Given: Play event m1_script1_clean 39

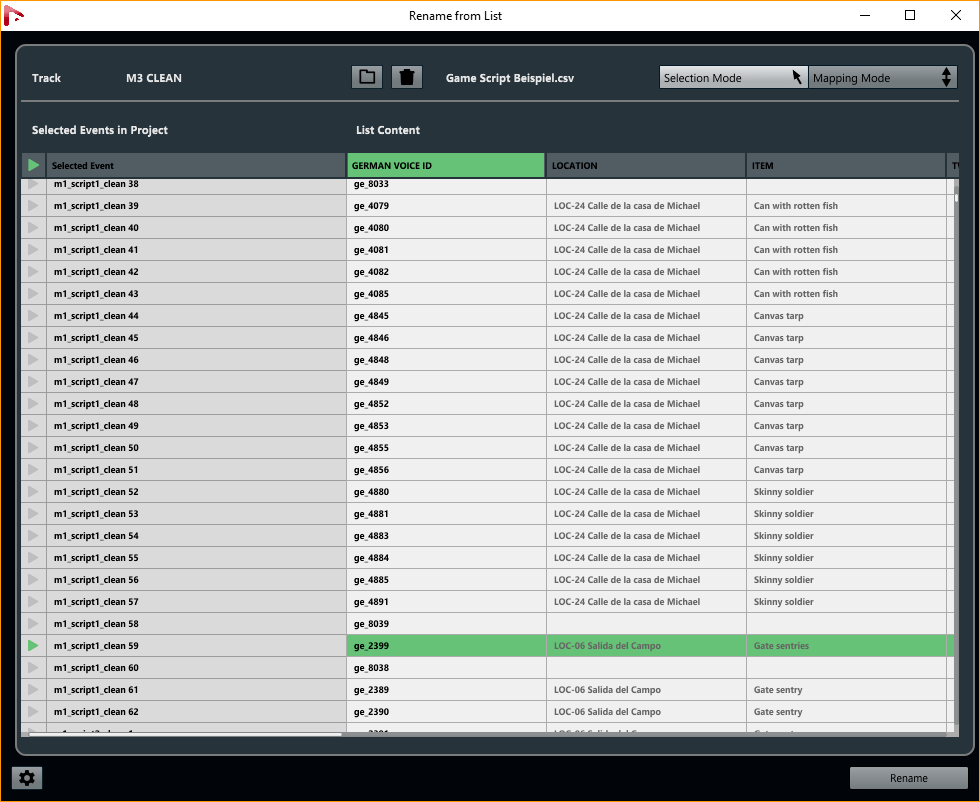Looking at the screenshot, I should 34,206.
